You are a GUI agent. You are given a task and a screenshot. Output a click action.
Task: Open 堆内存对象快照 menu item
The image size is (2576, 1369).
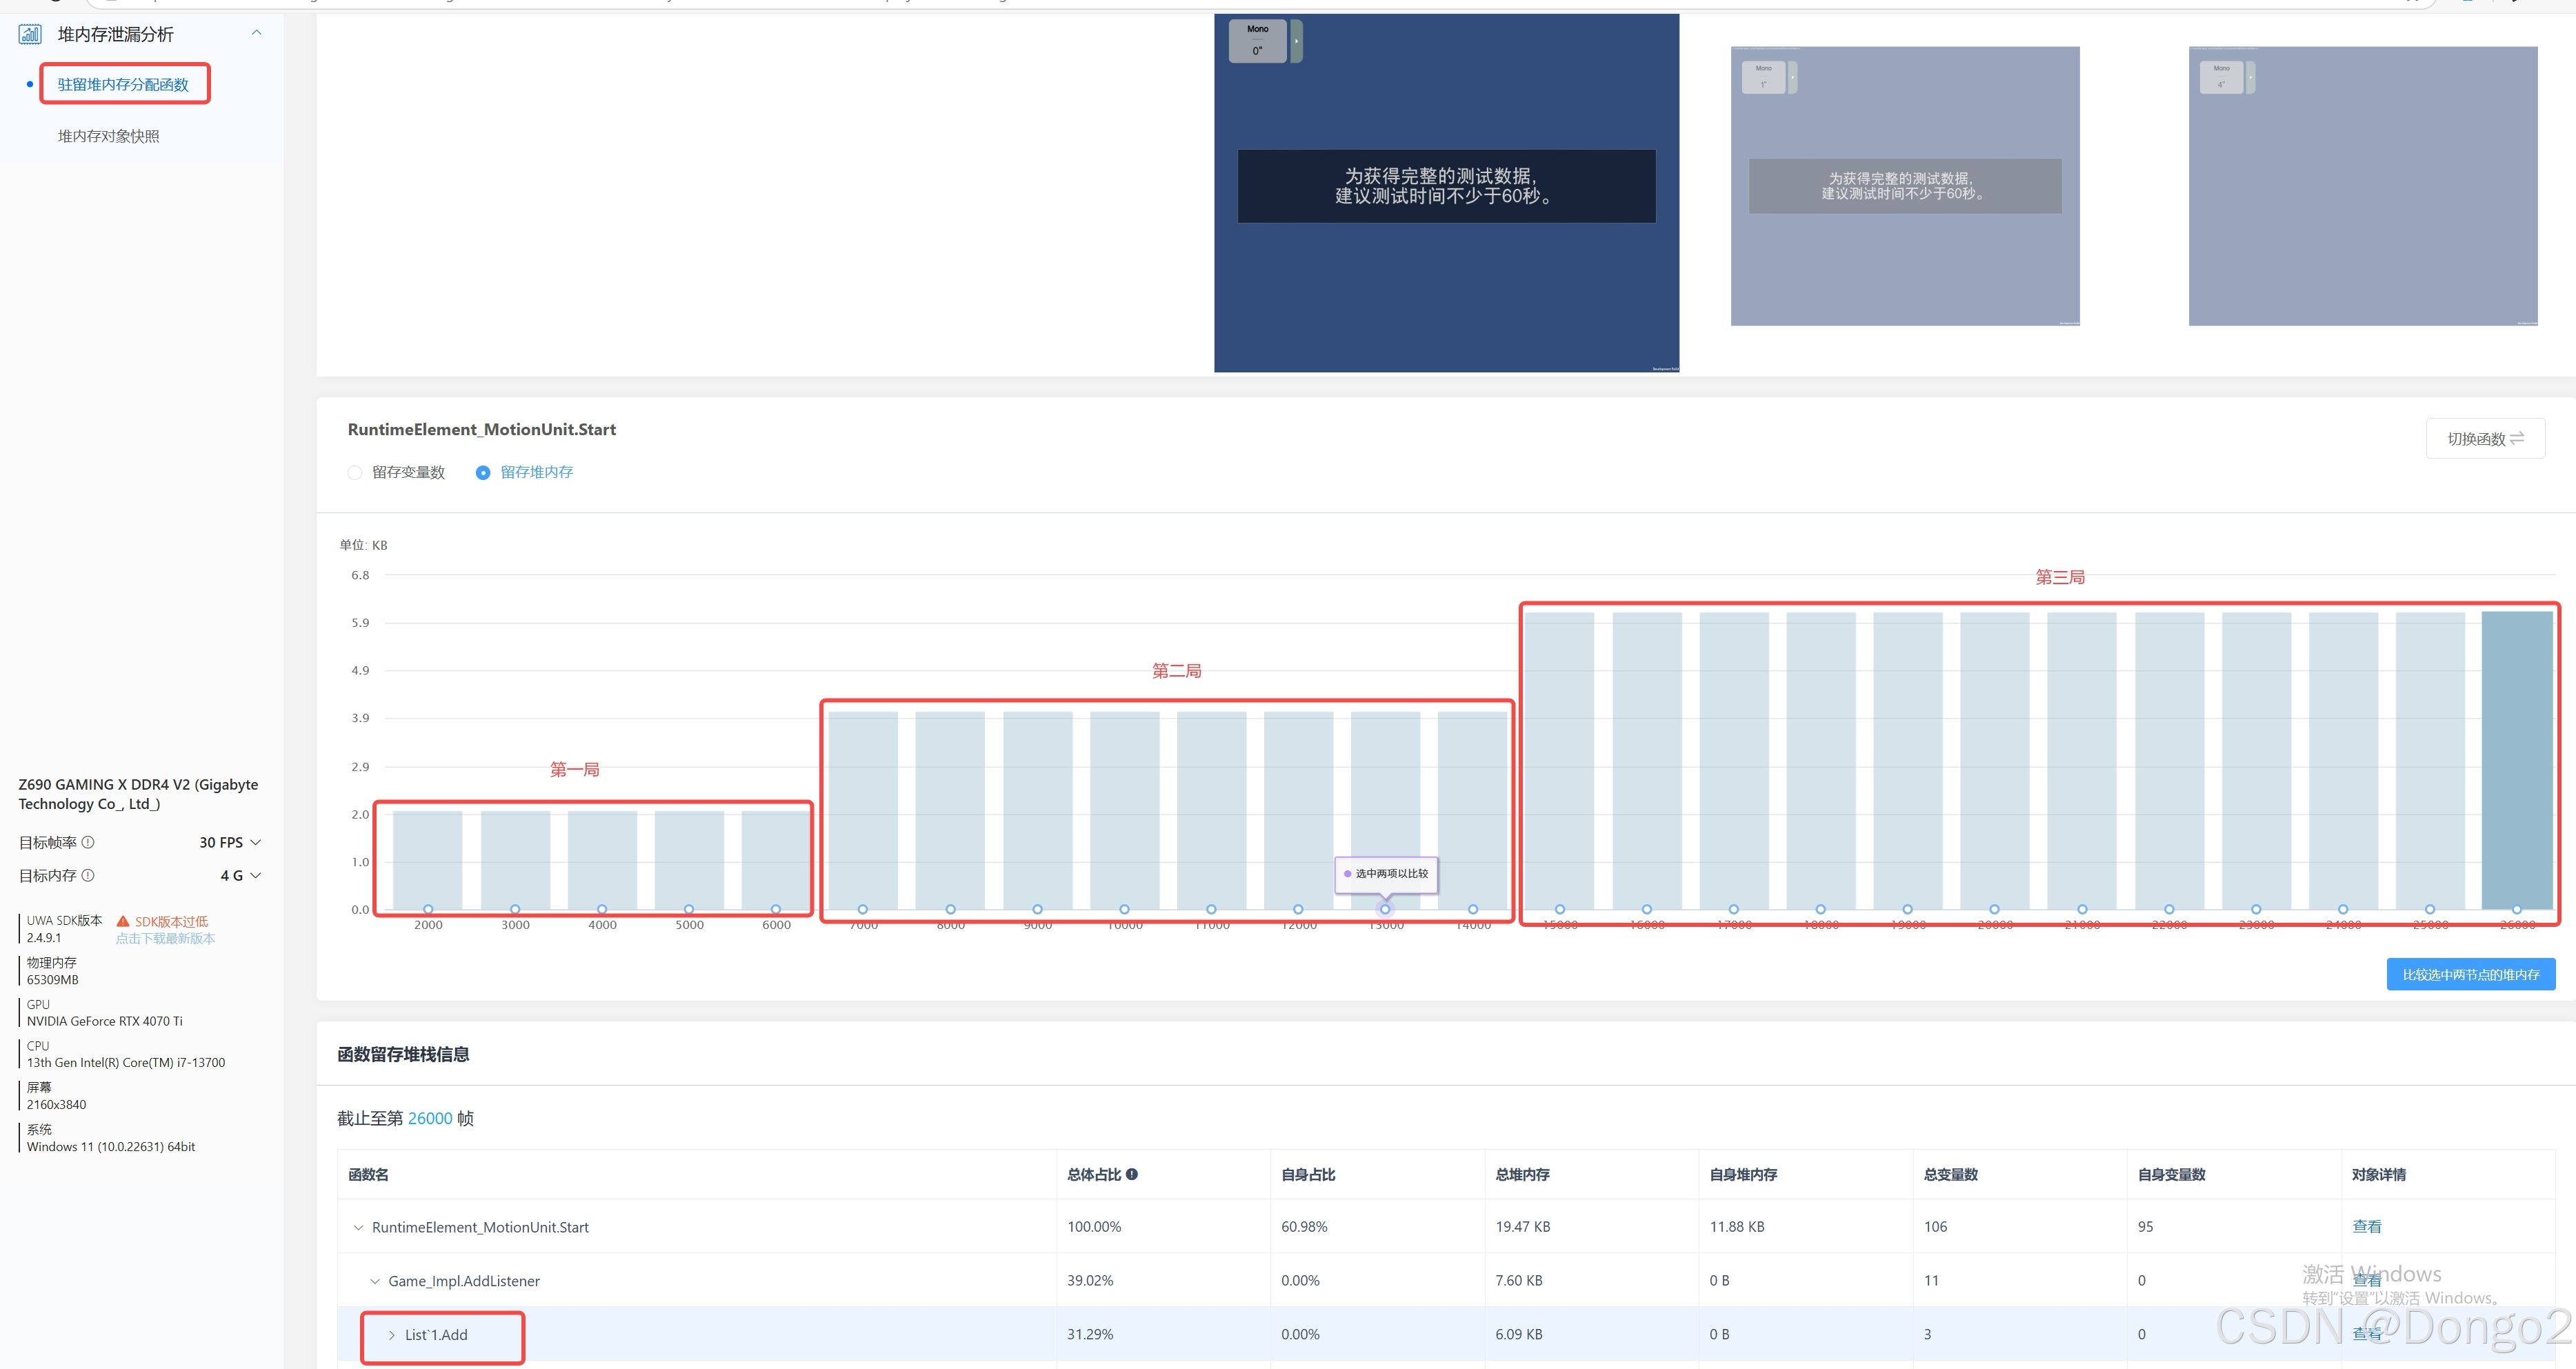pos(108,136)
